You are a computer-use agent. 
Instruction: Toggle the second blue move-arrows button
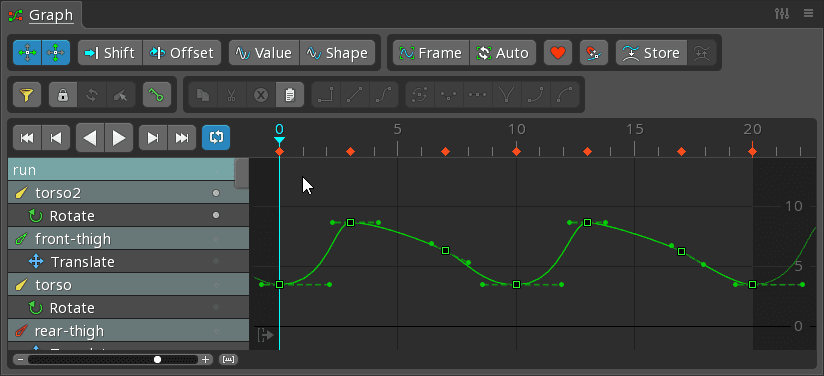click(x=56, y=53)
